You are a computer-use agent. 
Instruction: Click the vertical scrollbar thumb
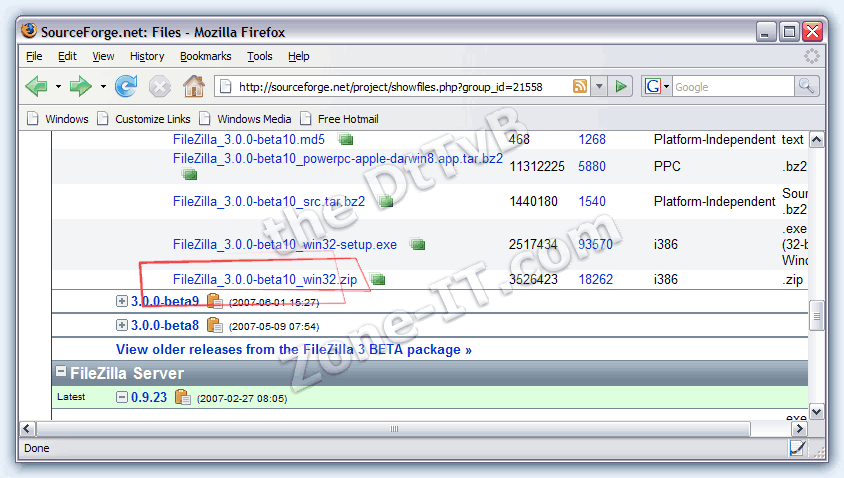click(x=817, y=315)
